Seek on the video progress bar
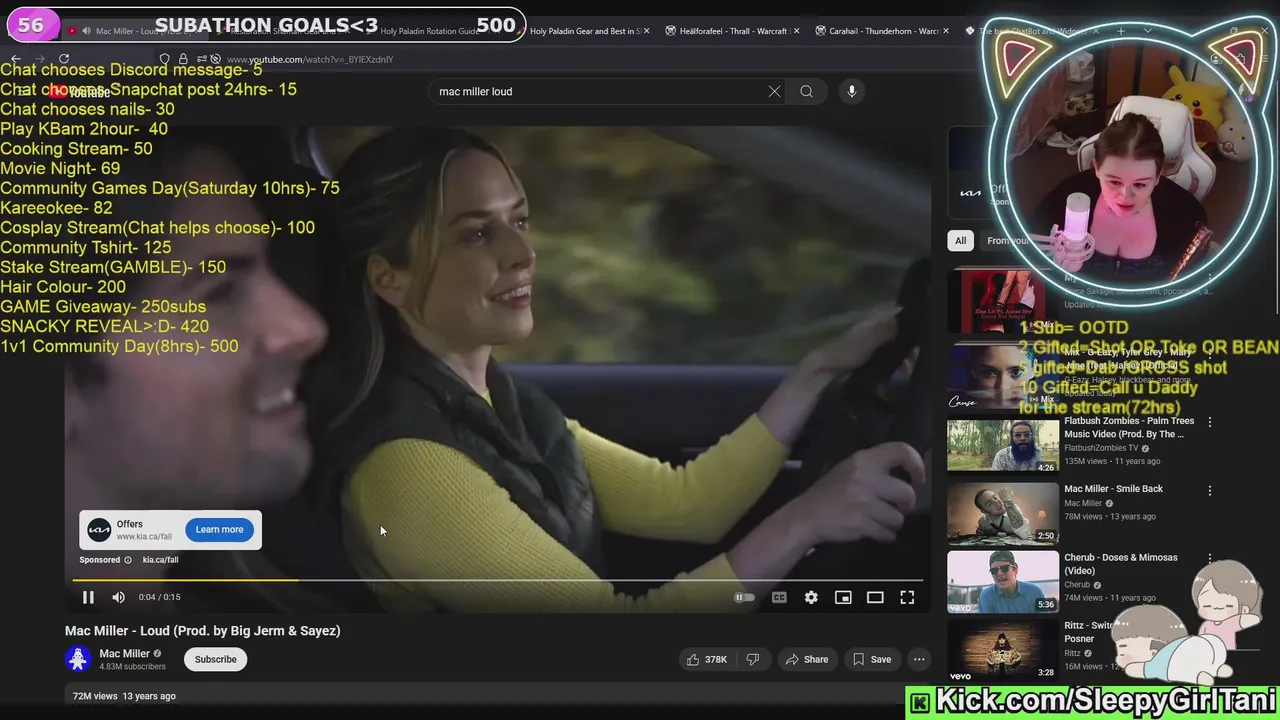 pyautogui.click(x=497, y=579)
